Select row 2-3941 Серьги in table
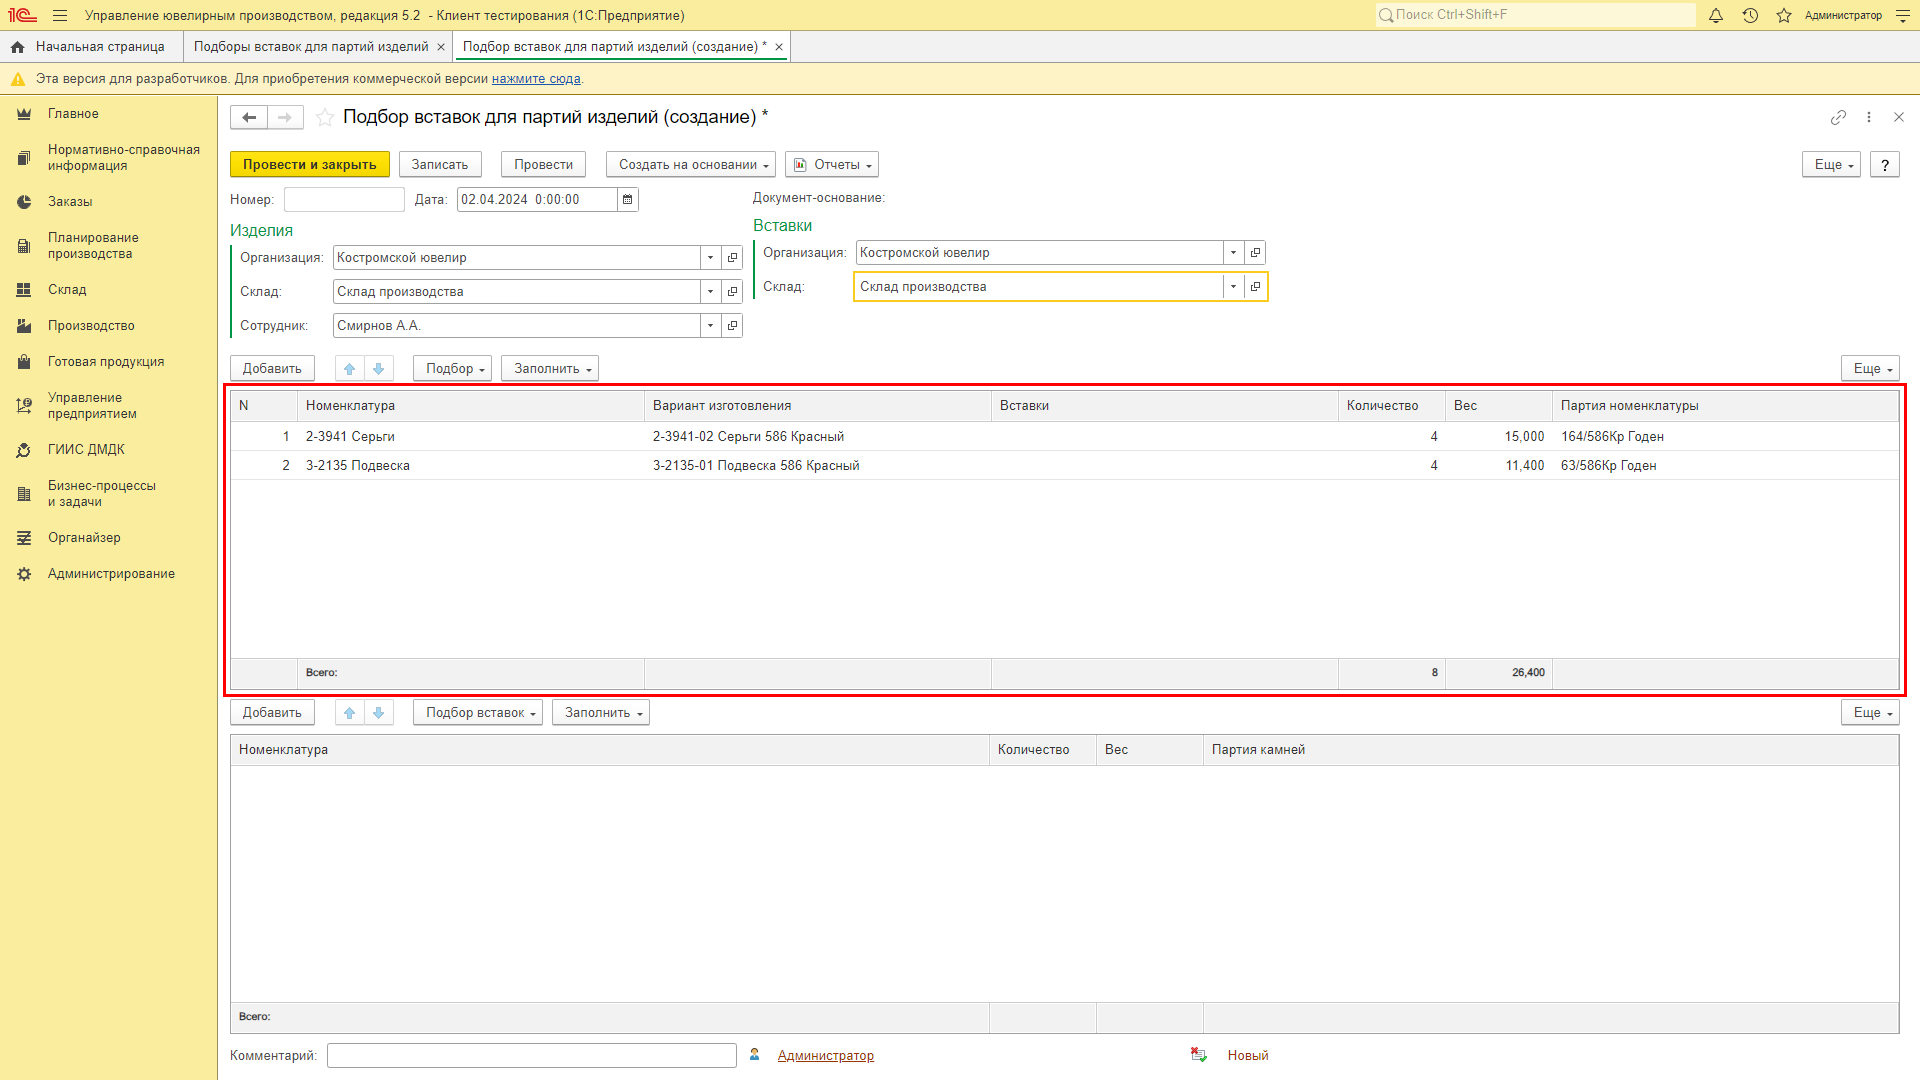 click(x=1064, y=436)
